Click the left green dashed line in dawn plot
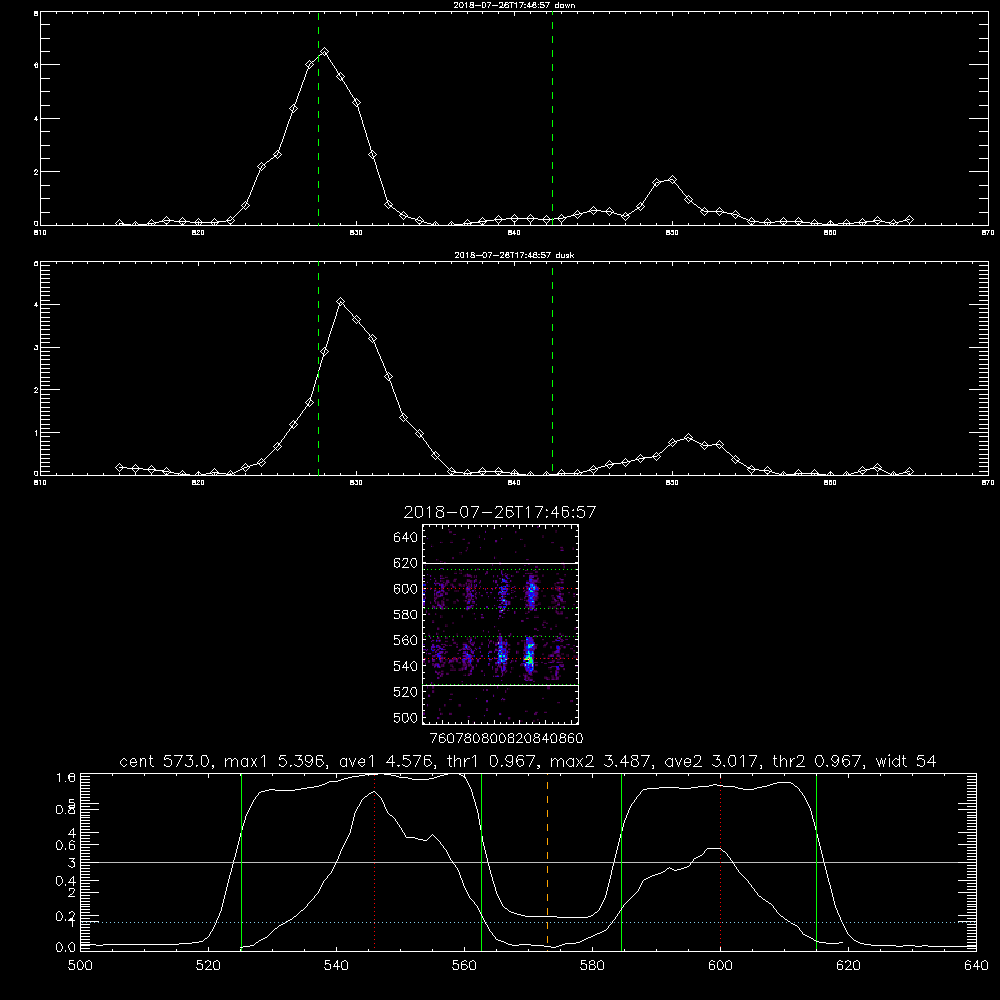Screen dimensions: 1000x1000 (318, 119)
